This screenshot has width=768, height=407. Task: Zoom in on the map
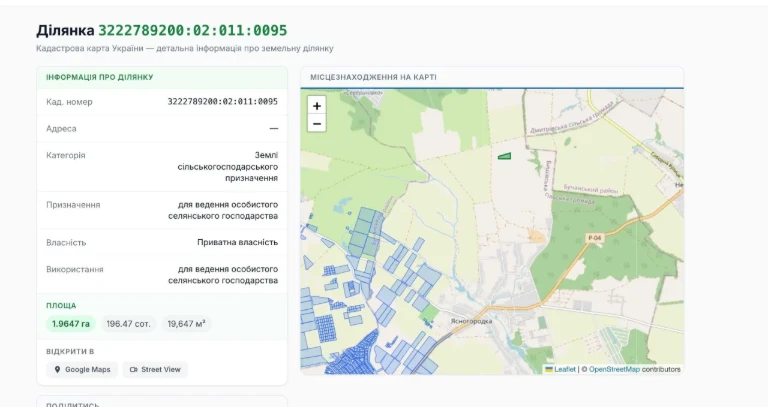click(317, 106)
